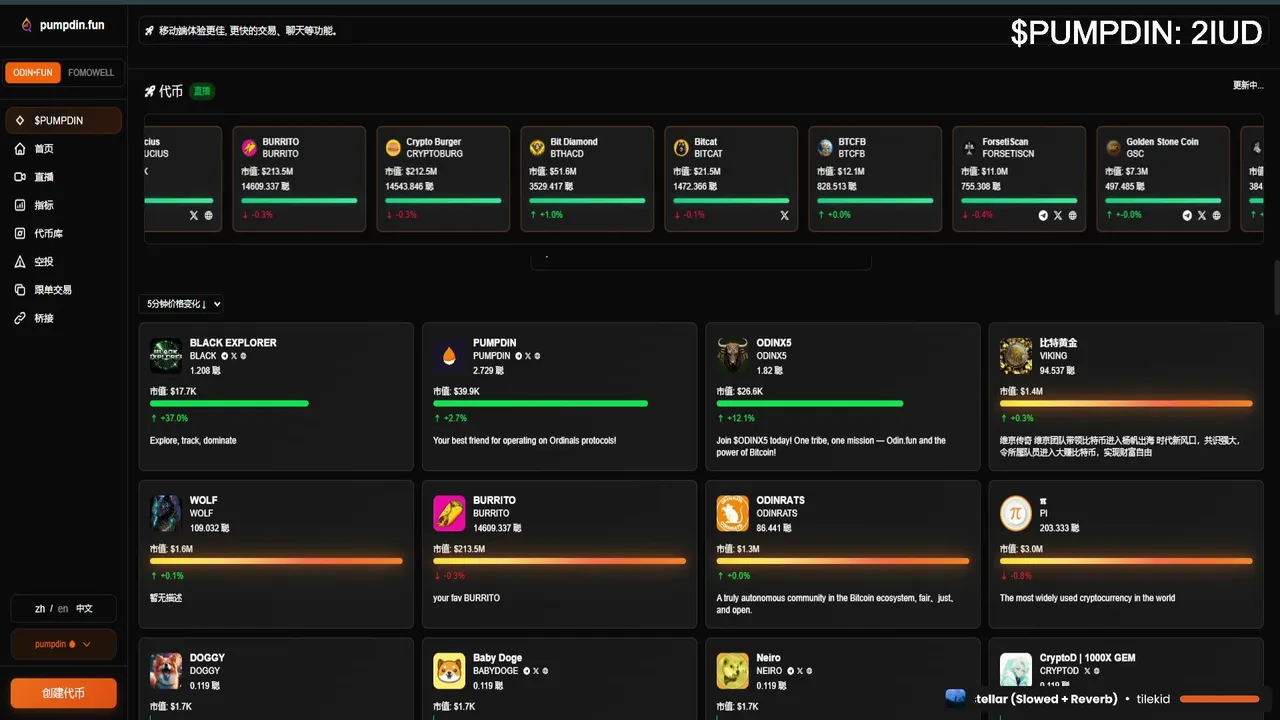
Task: Open the CryptoD | 1000X GEM thumbnail
Action: click(1016, 671)
